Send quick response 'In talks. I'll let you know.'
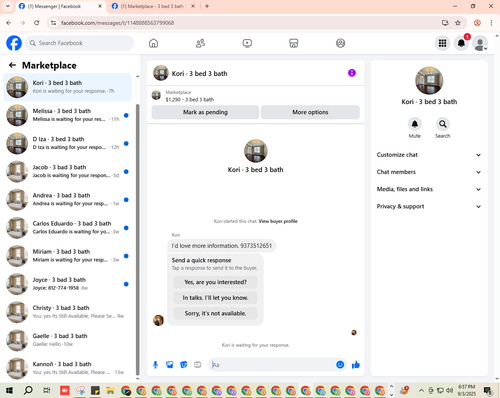 pyautogui.click(x=215, y=298)
